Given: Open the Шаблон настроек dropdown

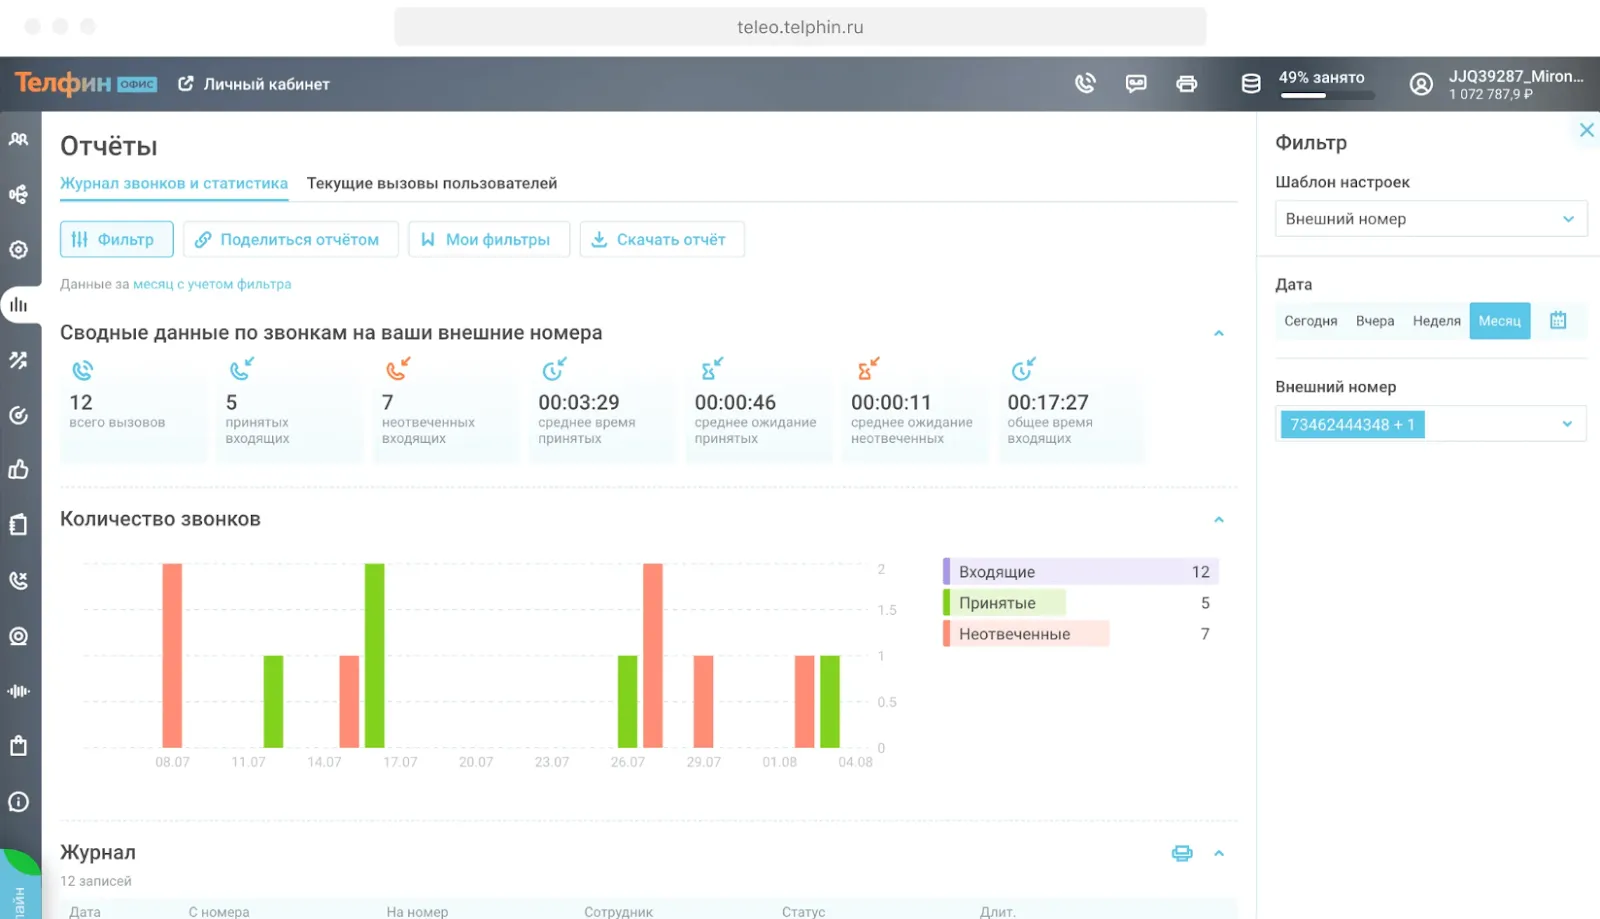Looking at the screenshot, I should pyautogui.click(x=1430, y=219).
